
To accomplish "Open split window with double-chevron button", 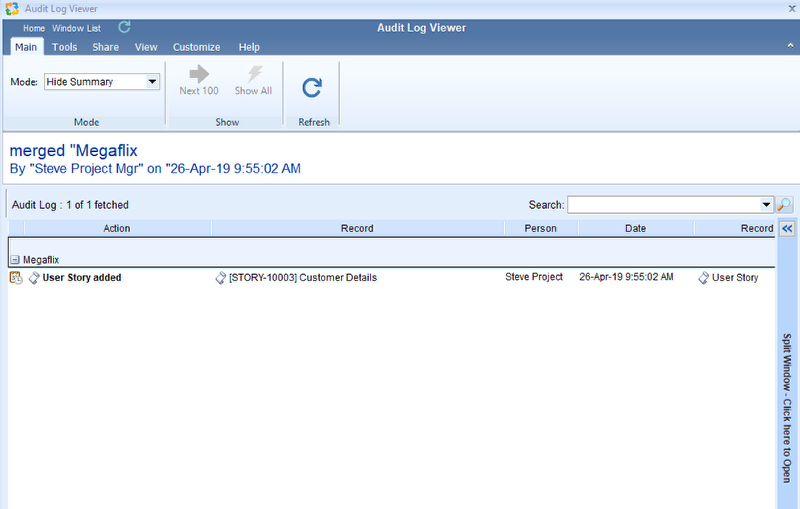I will pos(787,228).
